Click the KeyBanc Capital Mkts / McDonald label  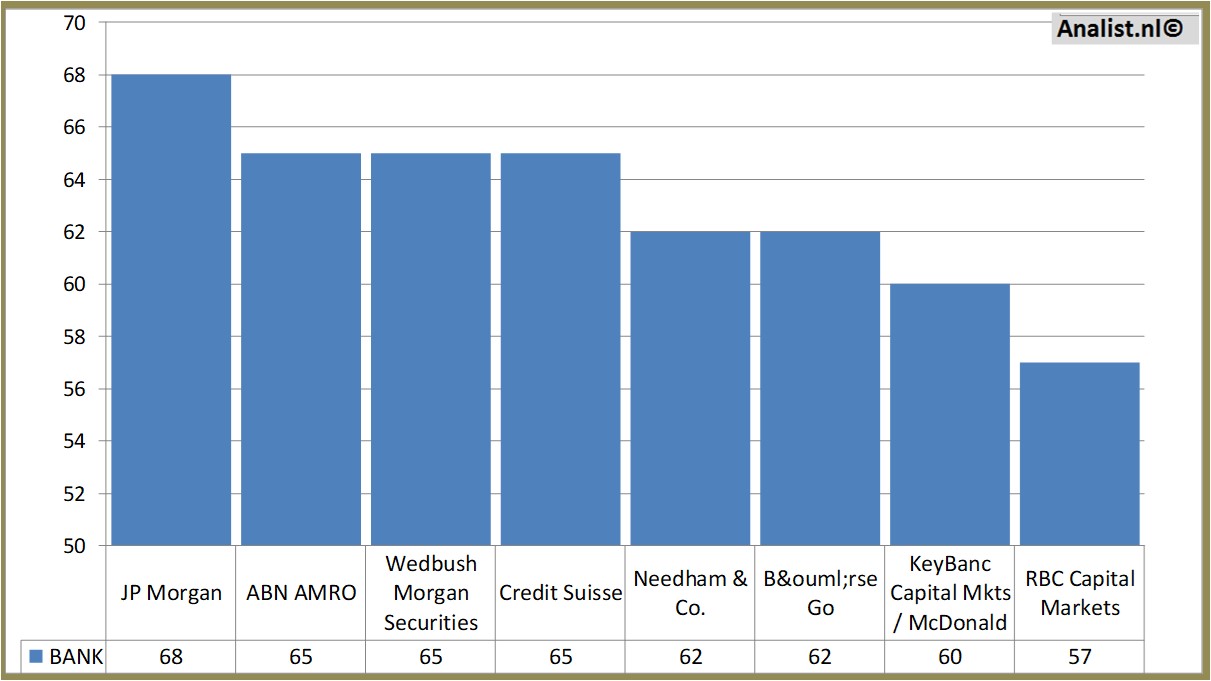click(950, 593)
